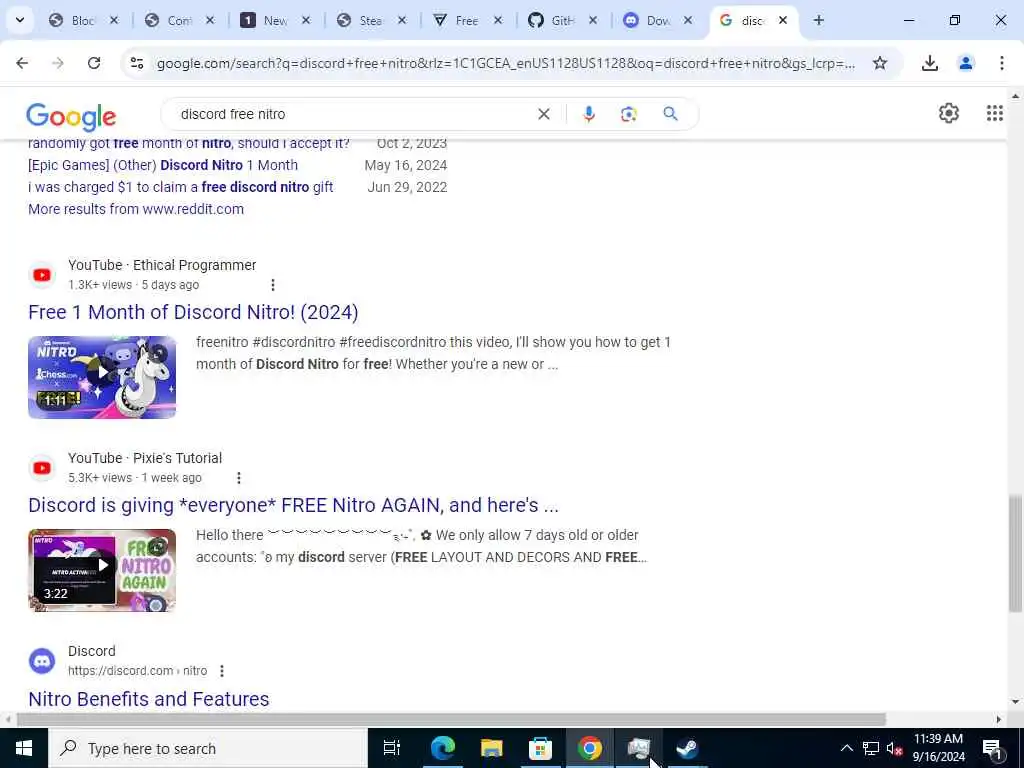The width and height of the screenshot is (1024, 768).
Task: Close the GitH tab
Action: click(x=592, y=20)
